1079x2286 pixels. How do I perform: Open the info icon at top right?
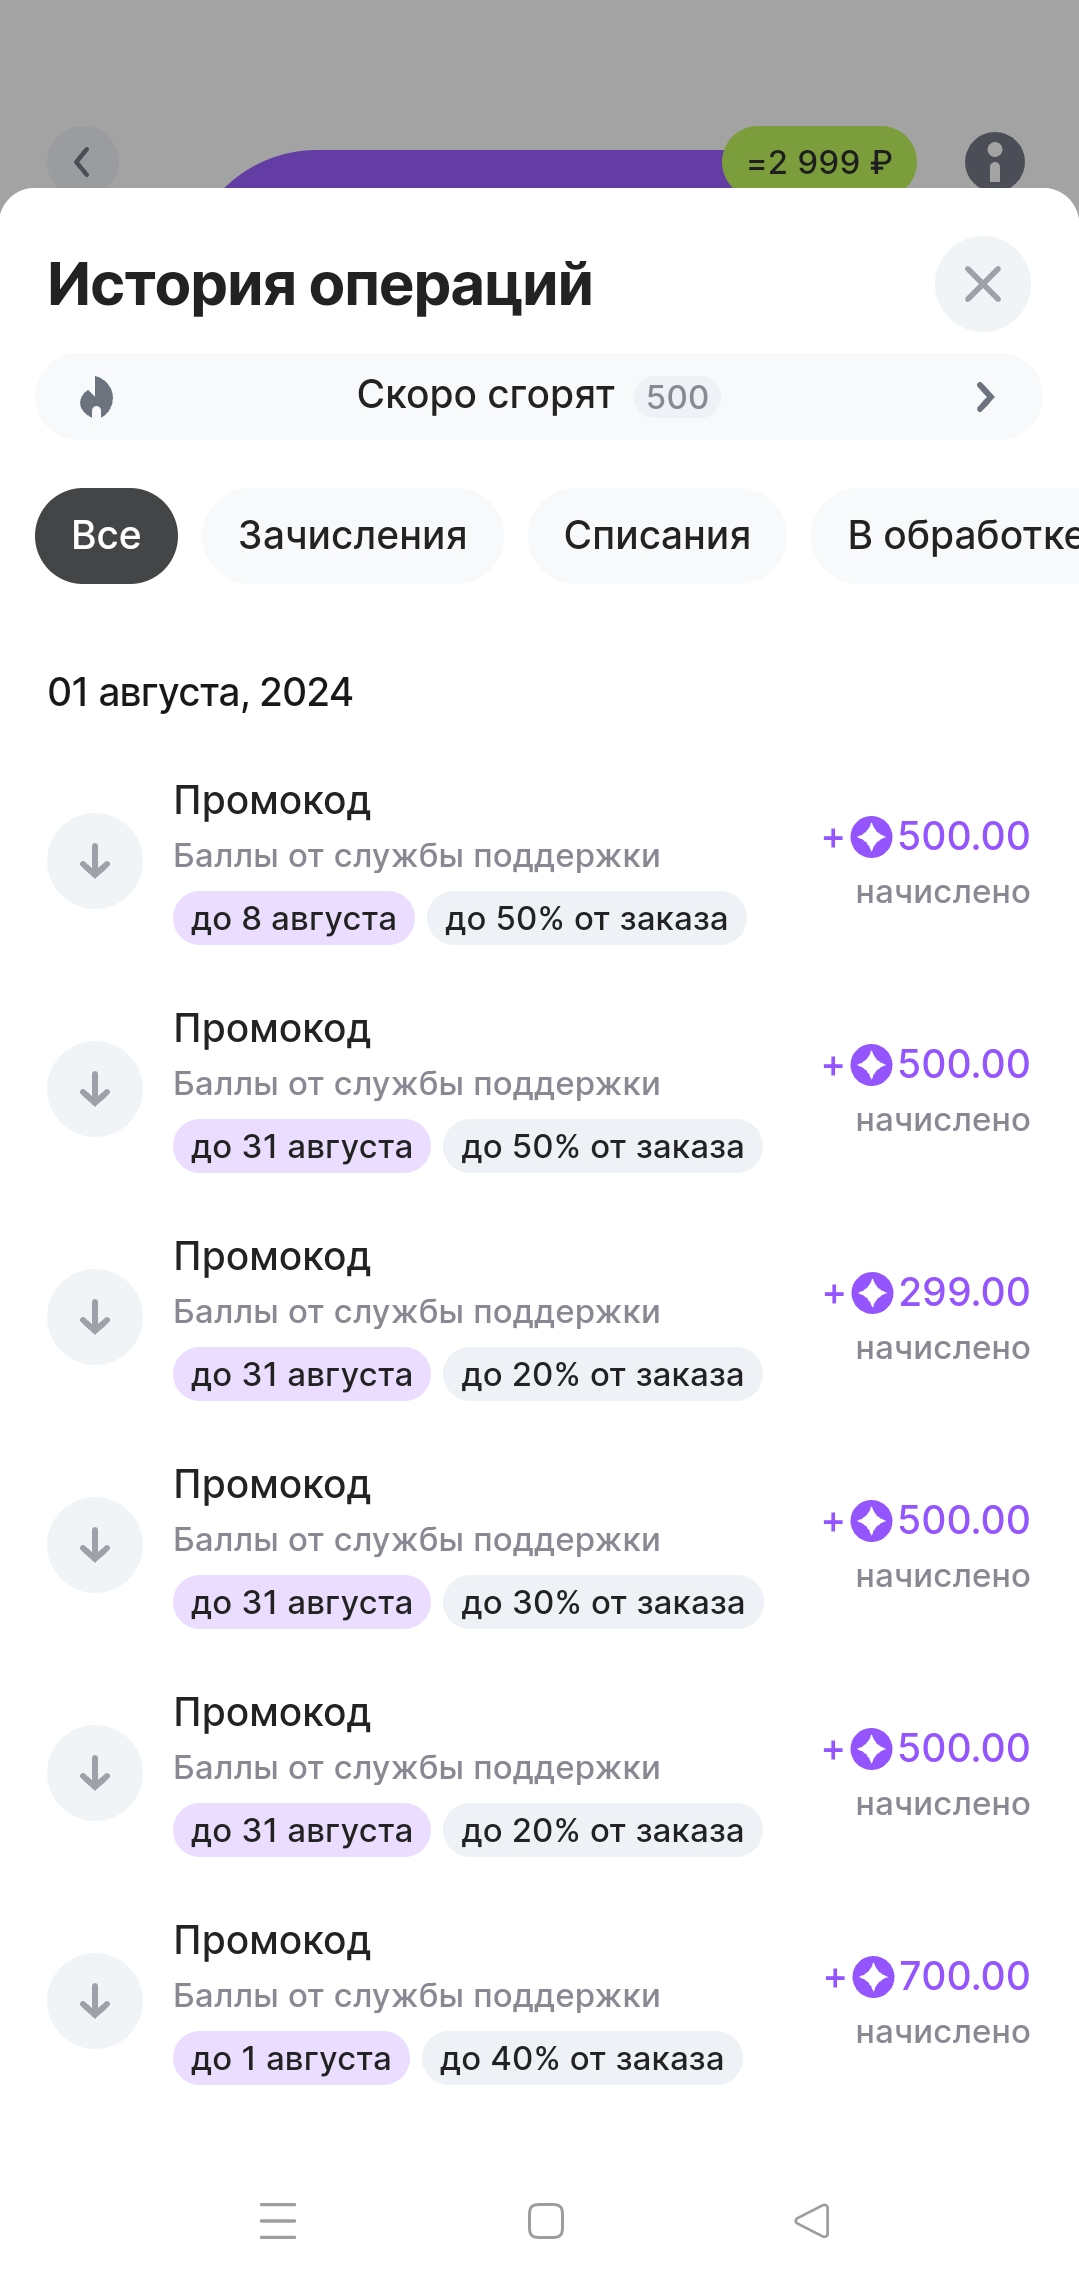[994, 161]
